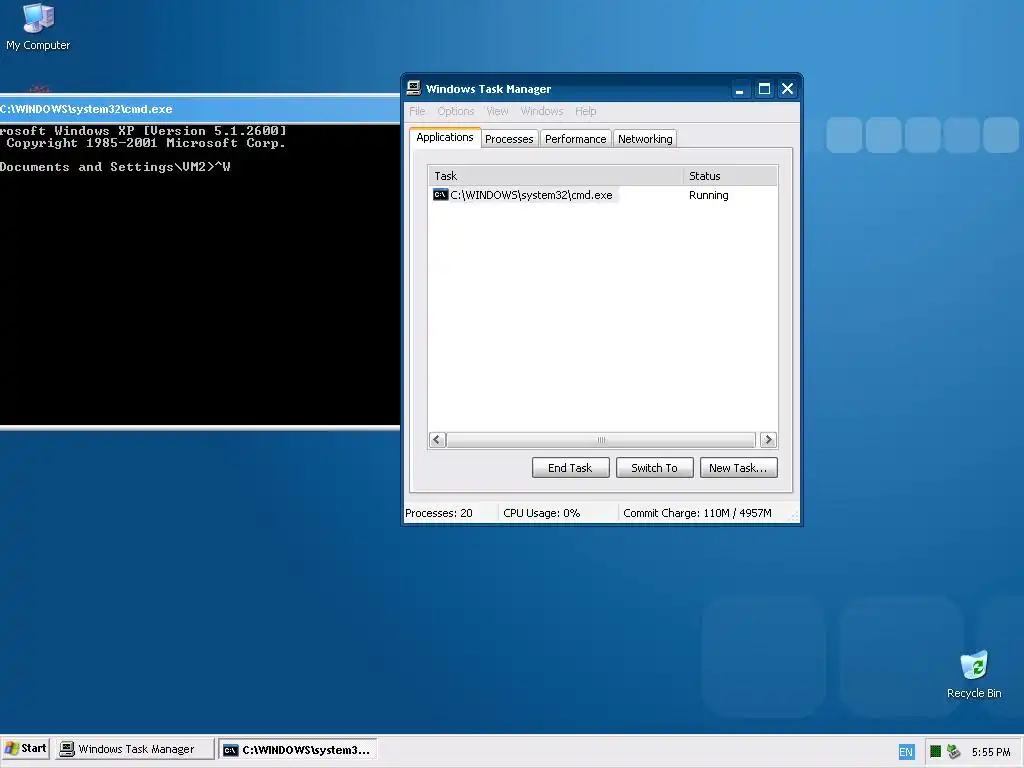Sort by the Task column header

coord(555,176)
